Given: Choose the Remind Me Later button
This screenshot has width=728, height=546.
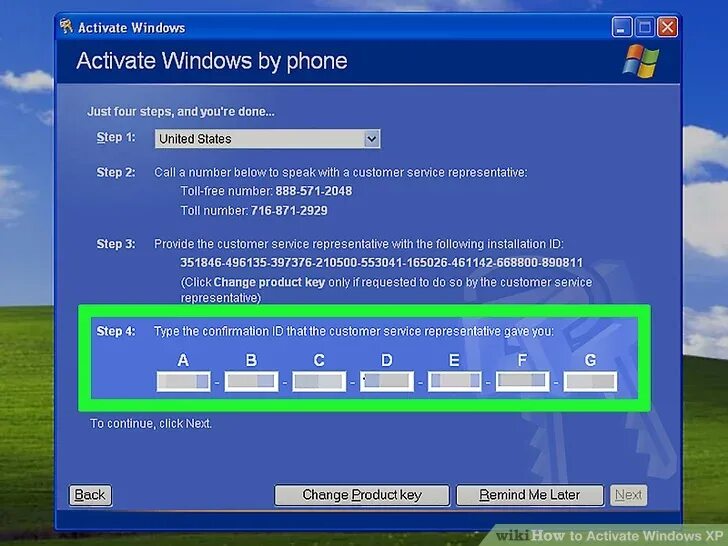Looking at the screenshot, I should [x=529, y=495].
